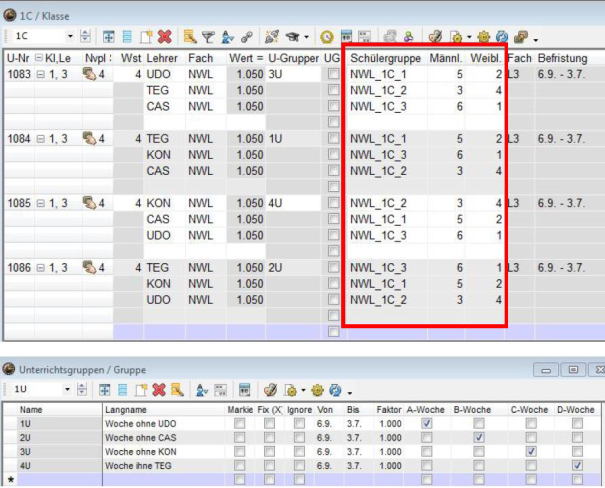Toggle the D-Woche checkbox for group 4U
The width and height of the screenshot is (605, 488).
click(x=576, y=465)
